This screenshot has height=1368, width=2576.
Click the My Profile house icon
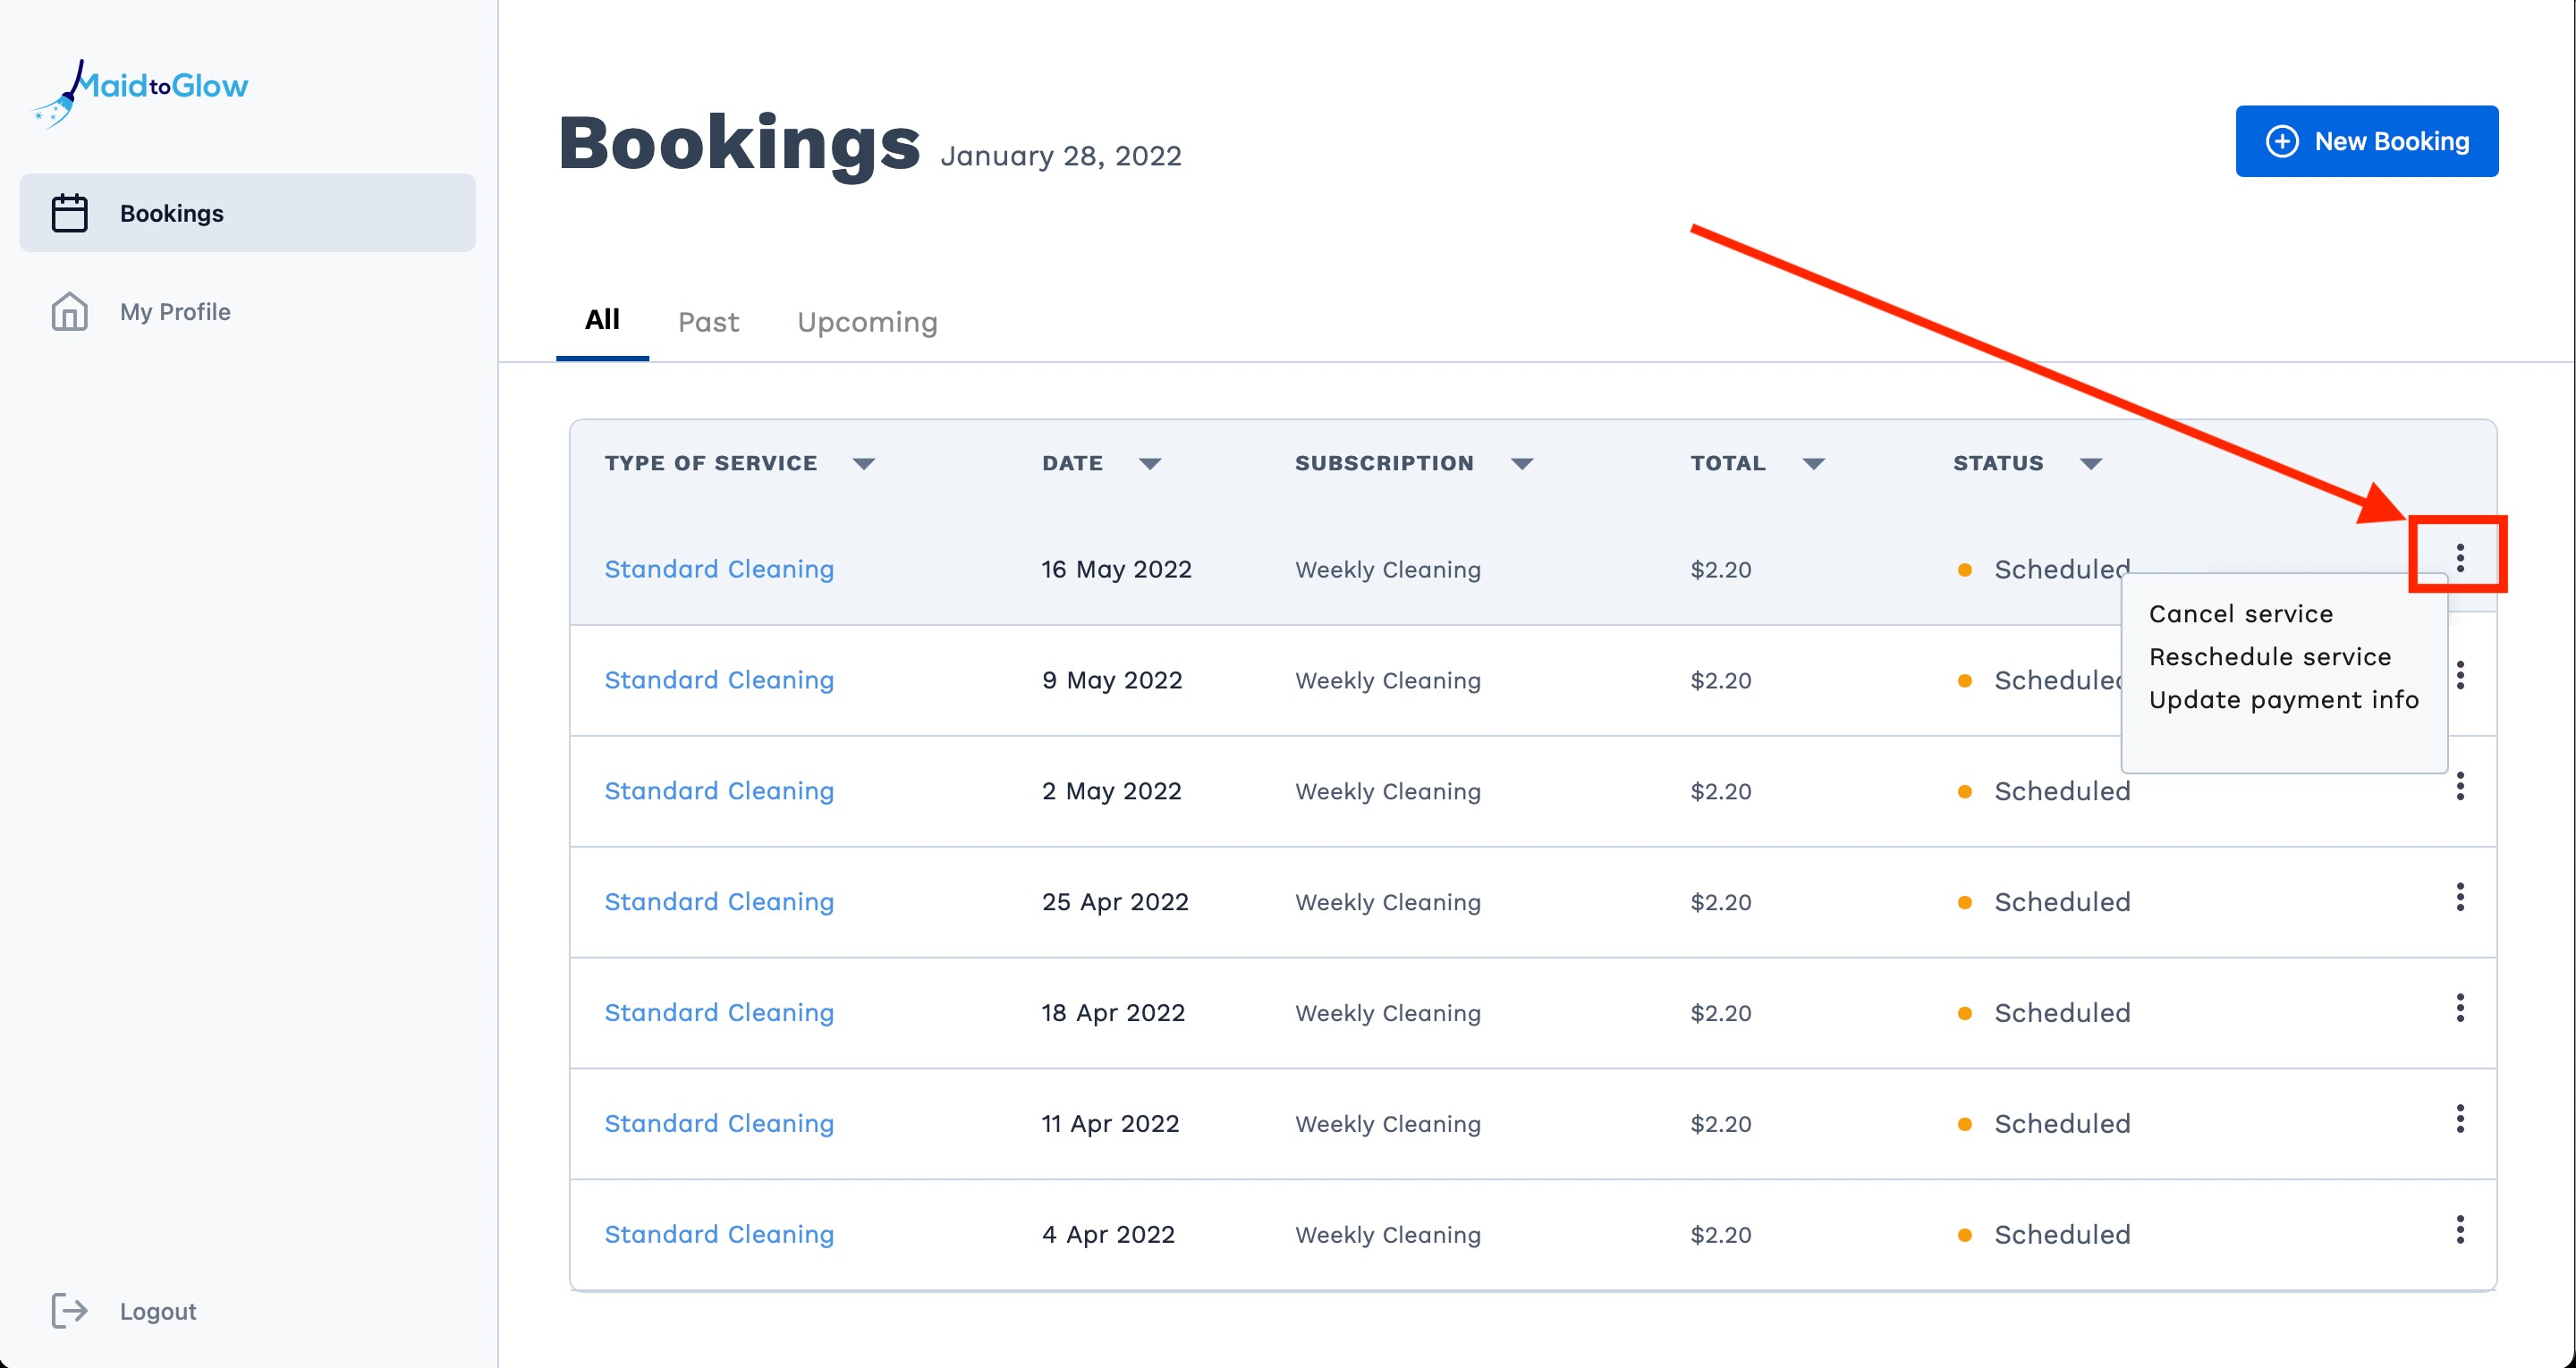pos(69,312)
